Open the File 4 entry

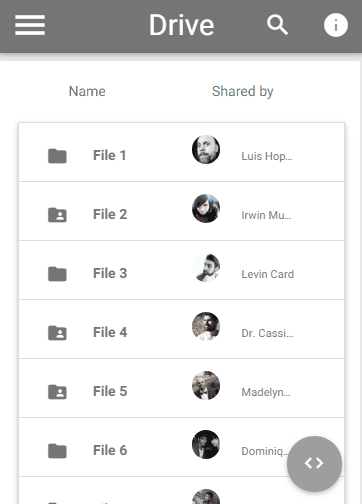(181, 329)
